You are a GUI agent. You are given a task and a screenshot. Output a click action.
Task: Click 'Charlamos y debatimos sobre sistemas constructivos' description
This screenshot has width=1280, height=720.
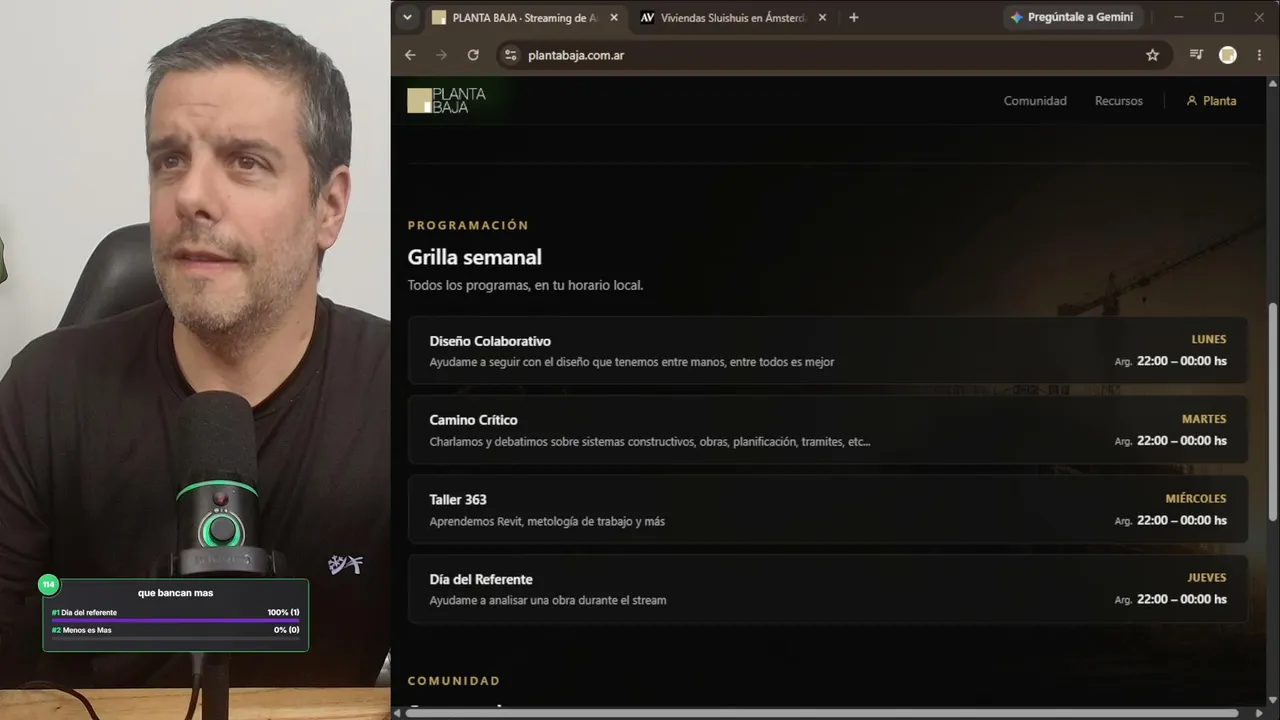tap(650, 442)
